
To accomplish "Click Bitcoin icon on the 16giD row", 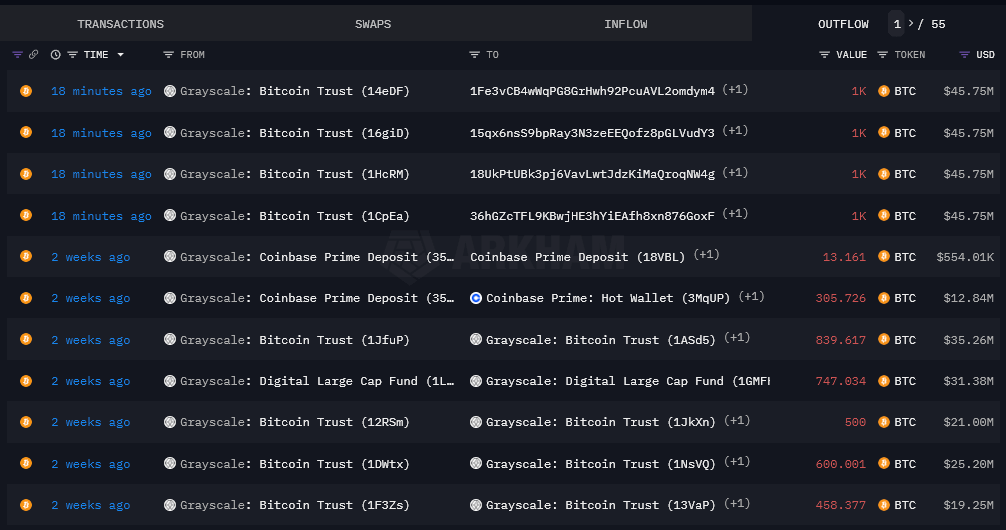I will pos(26,133).
